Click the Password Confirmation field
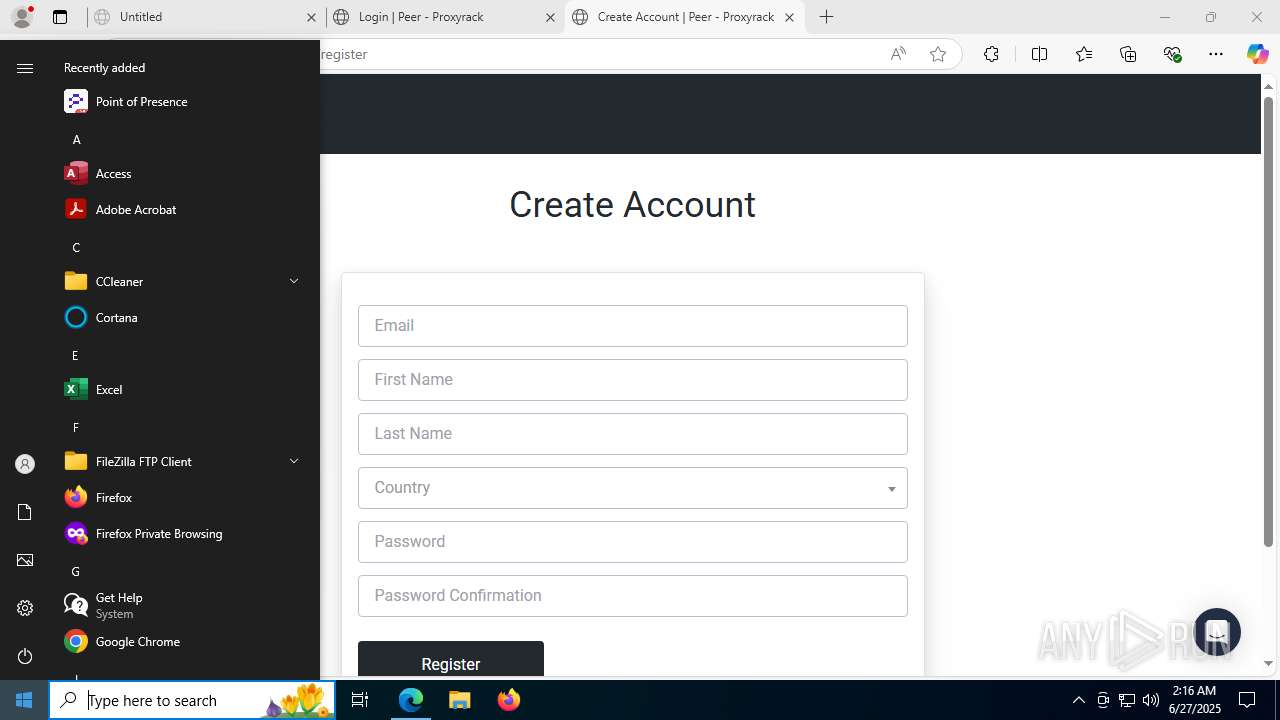The width and height of the screenshot is (1280, 720). pos(633,596)
